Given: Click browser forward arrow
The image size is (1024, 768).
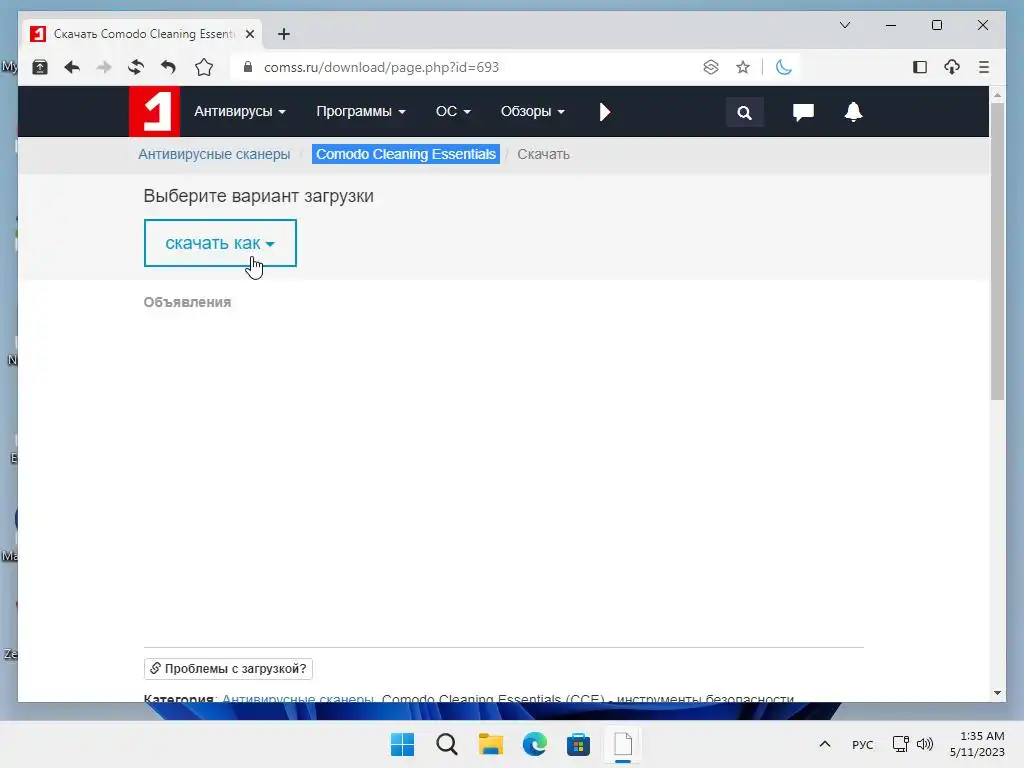Looking at the screenshot, I should 104,67.
